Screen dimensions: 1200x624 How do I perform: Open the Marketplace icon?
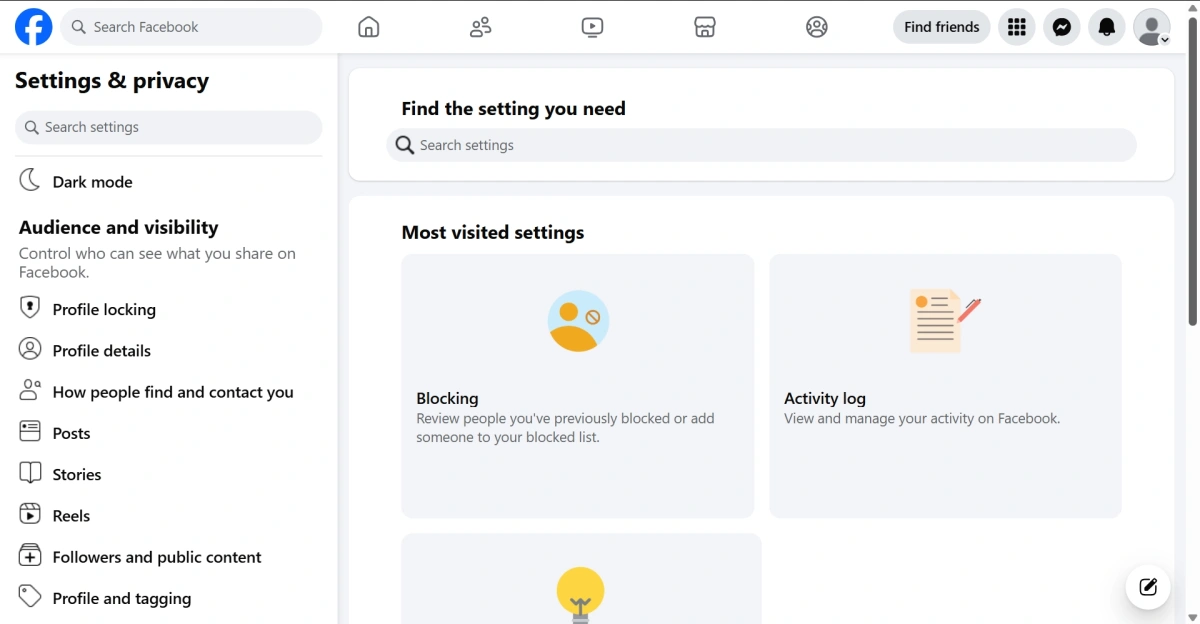pyautogui.click(x=705, y=27)
